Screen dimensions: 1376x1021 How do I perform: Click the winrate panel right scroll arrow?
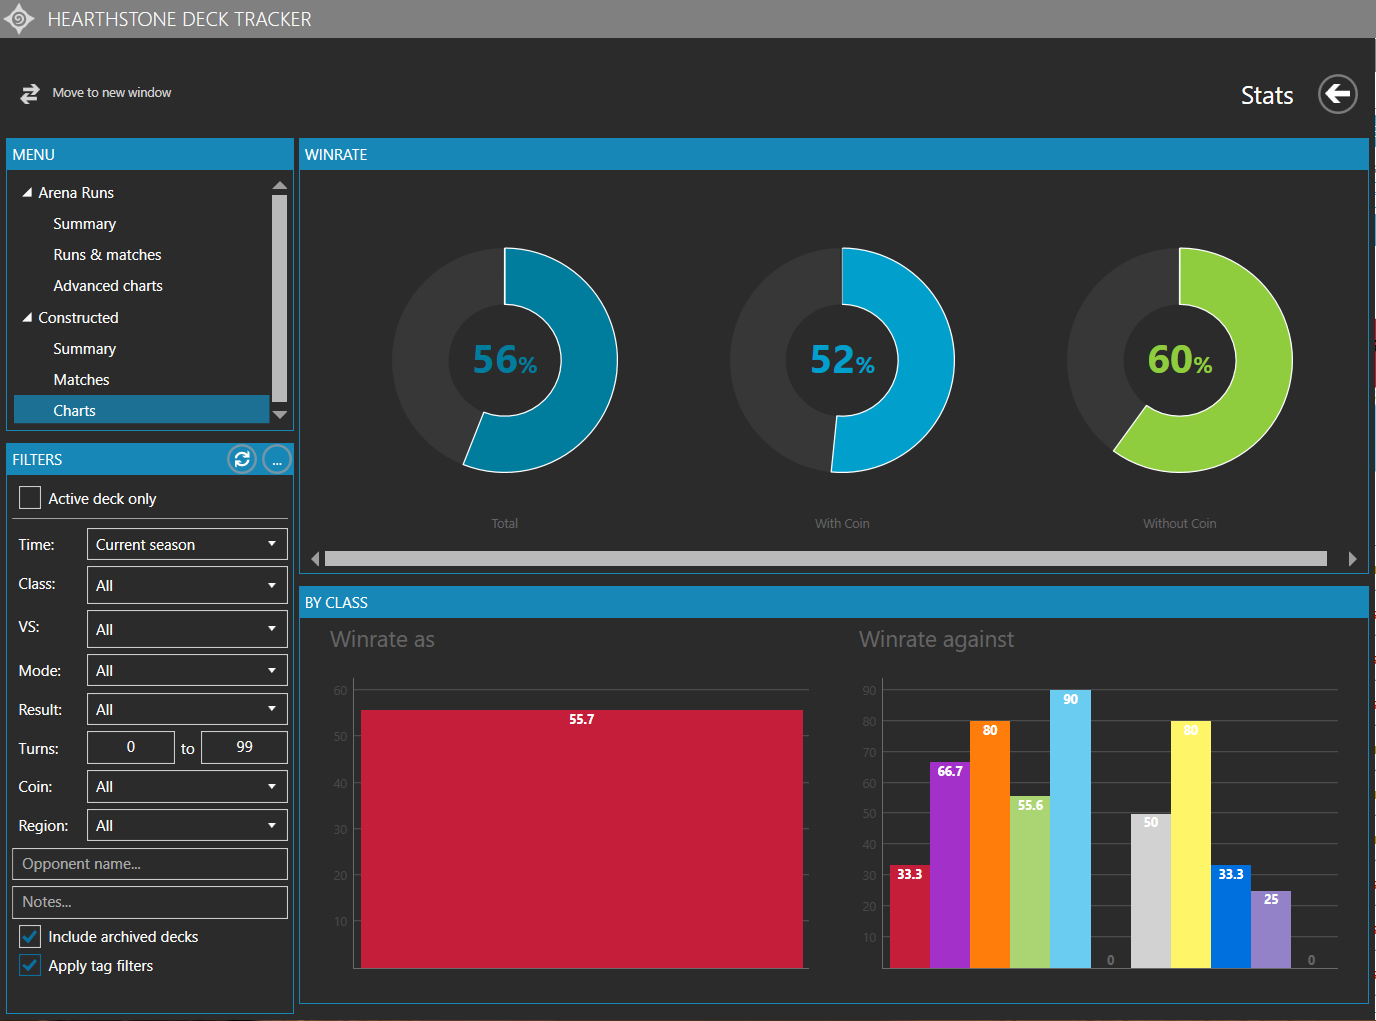pos(1352,559)
